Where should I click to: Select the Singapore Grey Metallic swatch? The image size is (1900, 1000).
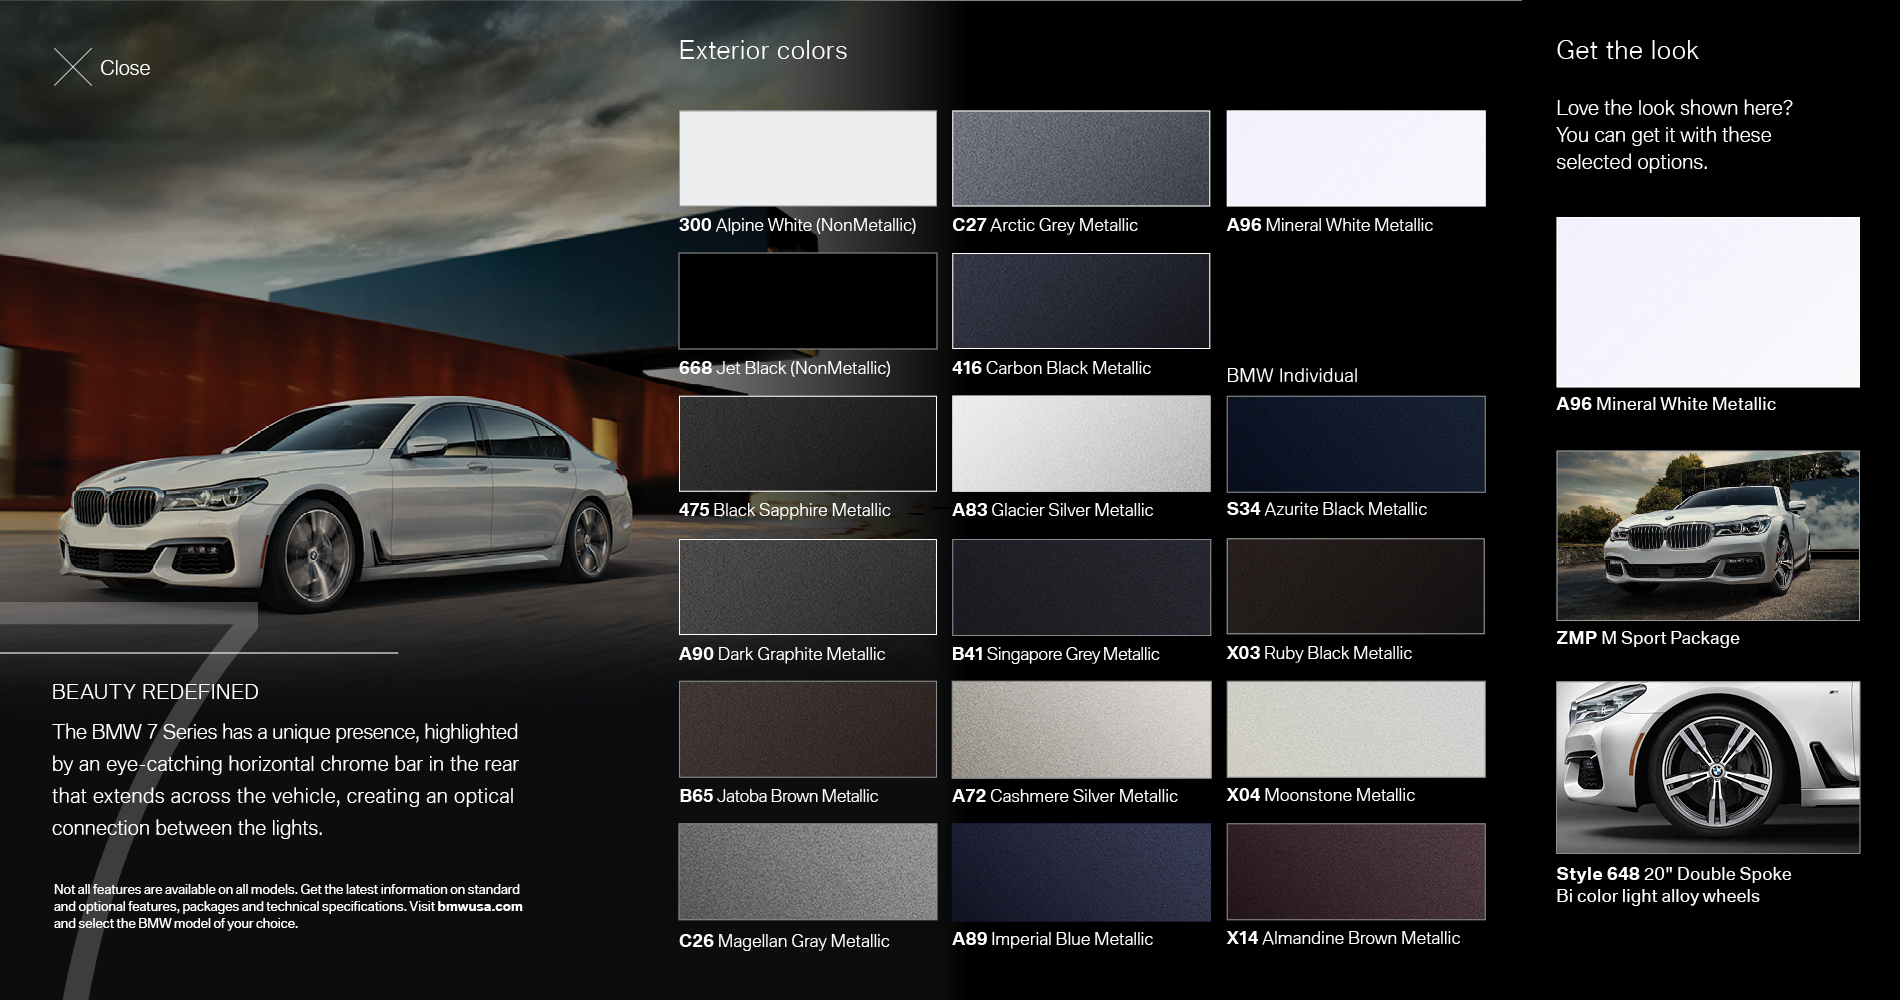[x=1081, y=587]
